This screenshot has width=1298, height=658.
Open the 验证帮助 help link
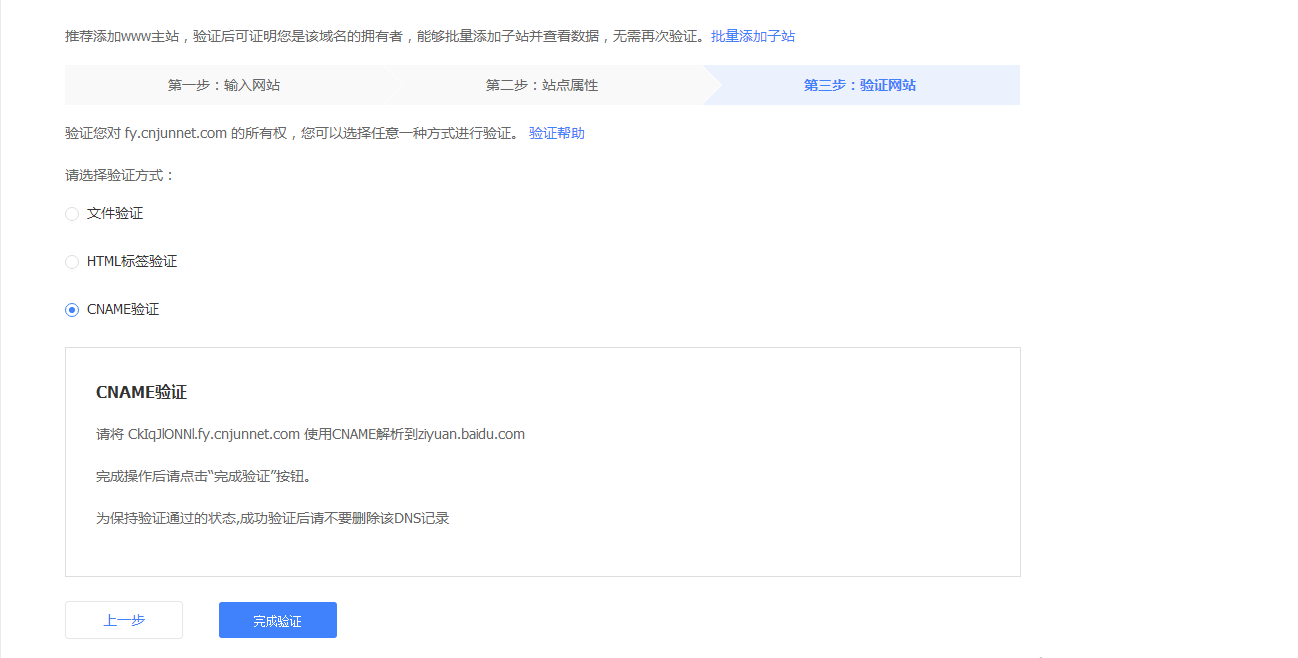[x=556, y=132]
